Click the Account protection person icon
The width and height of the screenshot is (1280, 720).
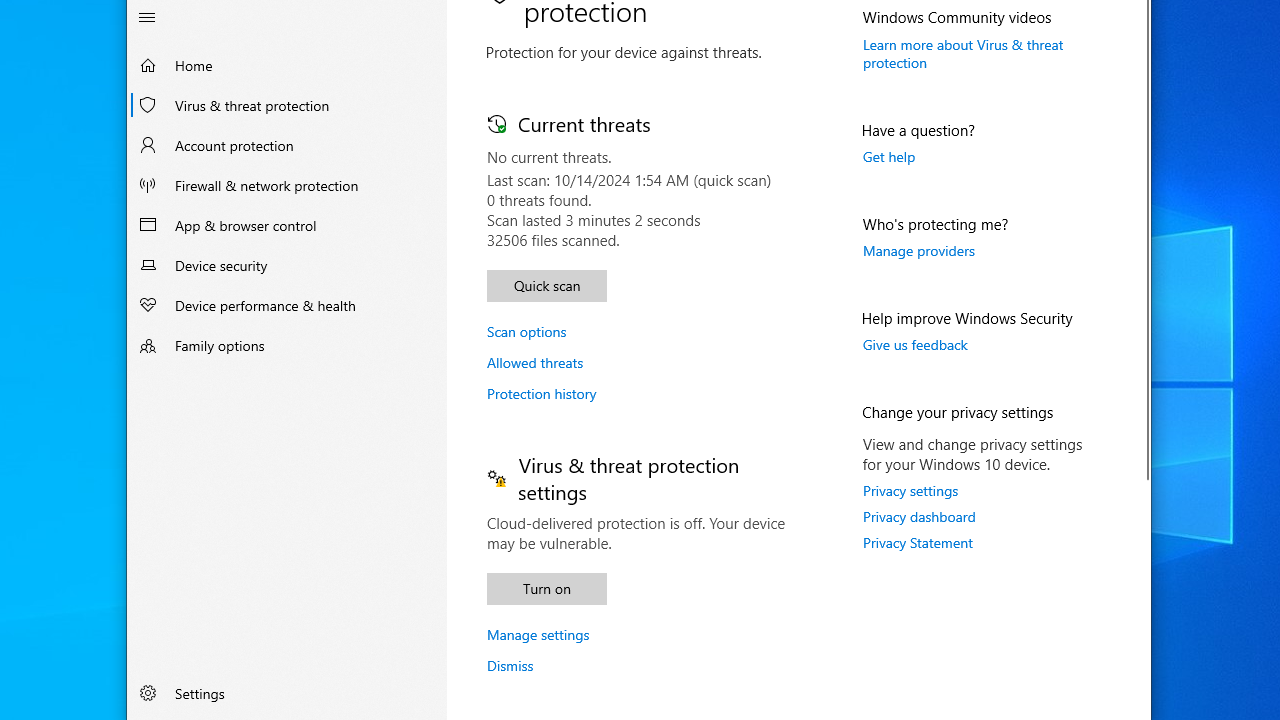click(x=148, y=145)
